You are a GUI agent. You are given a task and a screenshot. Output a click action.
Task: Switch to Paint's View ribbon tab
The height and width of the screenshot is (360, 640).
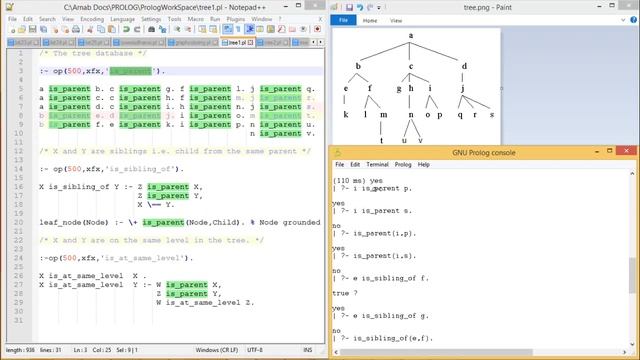396,20
